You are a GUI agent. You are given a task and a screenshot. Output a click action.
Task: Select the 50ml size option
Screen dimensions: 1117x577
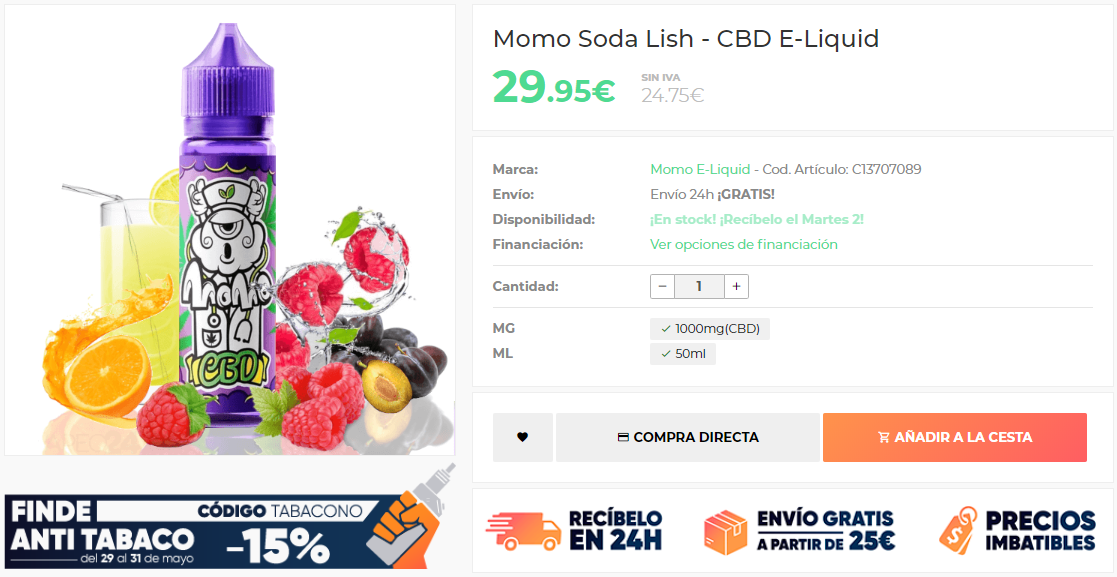683,354
